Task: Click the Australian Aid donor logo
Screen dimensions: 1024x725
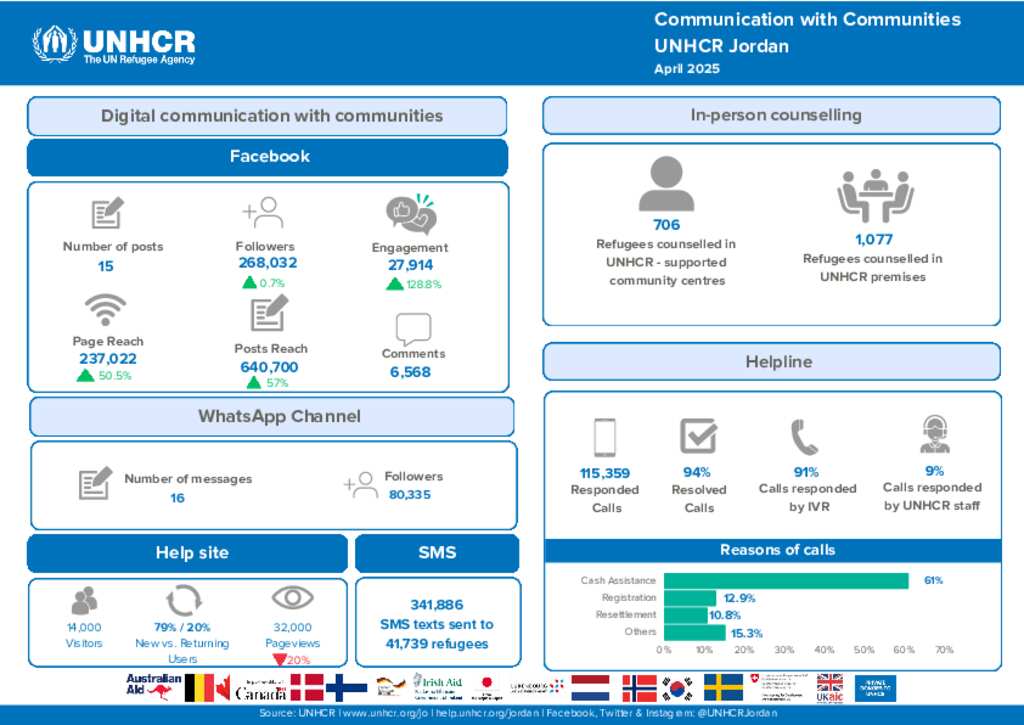Action: pos(153,686)
